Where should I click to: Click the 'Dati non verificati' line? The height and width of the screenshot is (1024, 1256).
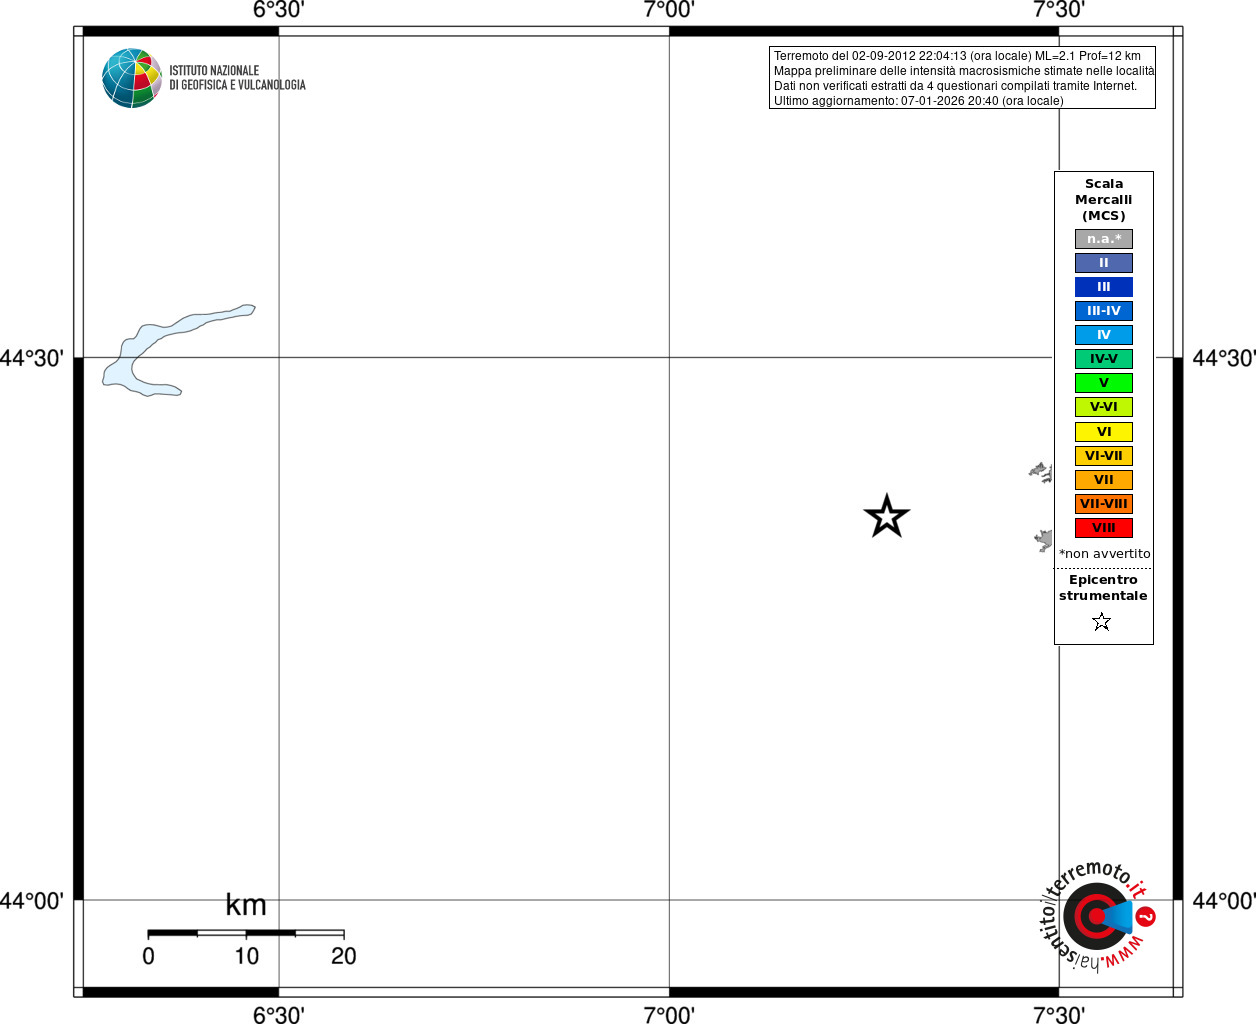click(955, 86)
